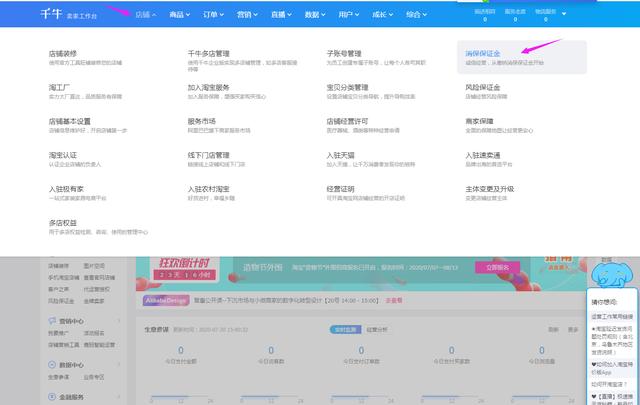Click 数据中心 circle icon in sidebar
The image size is (640, 405).
click(52, 365)
